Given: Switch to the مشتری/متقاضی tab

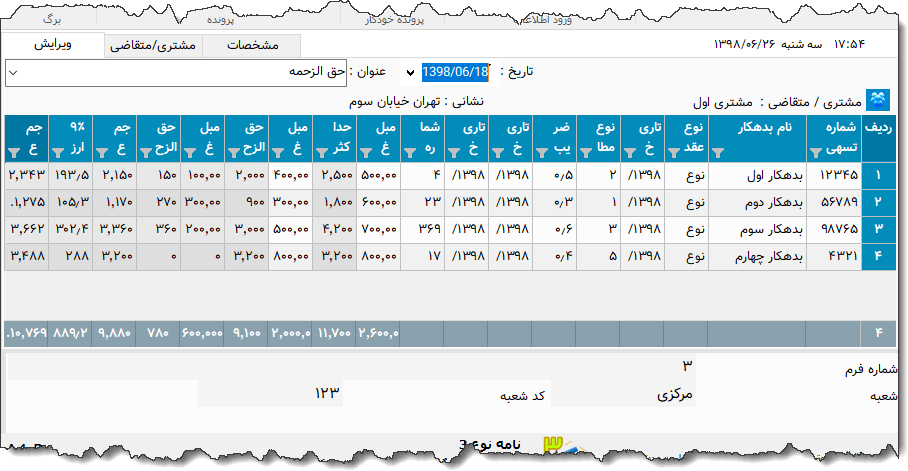Looking at the screenshot, I should [153, 45].
